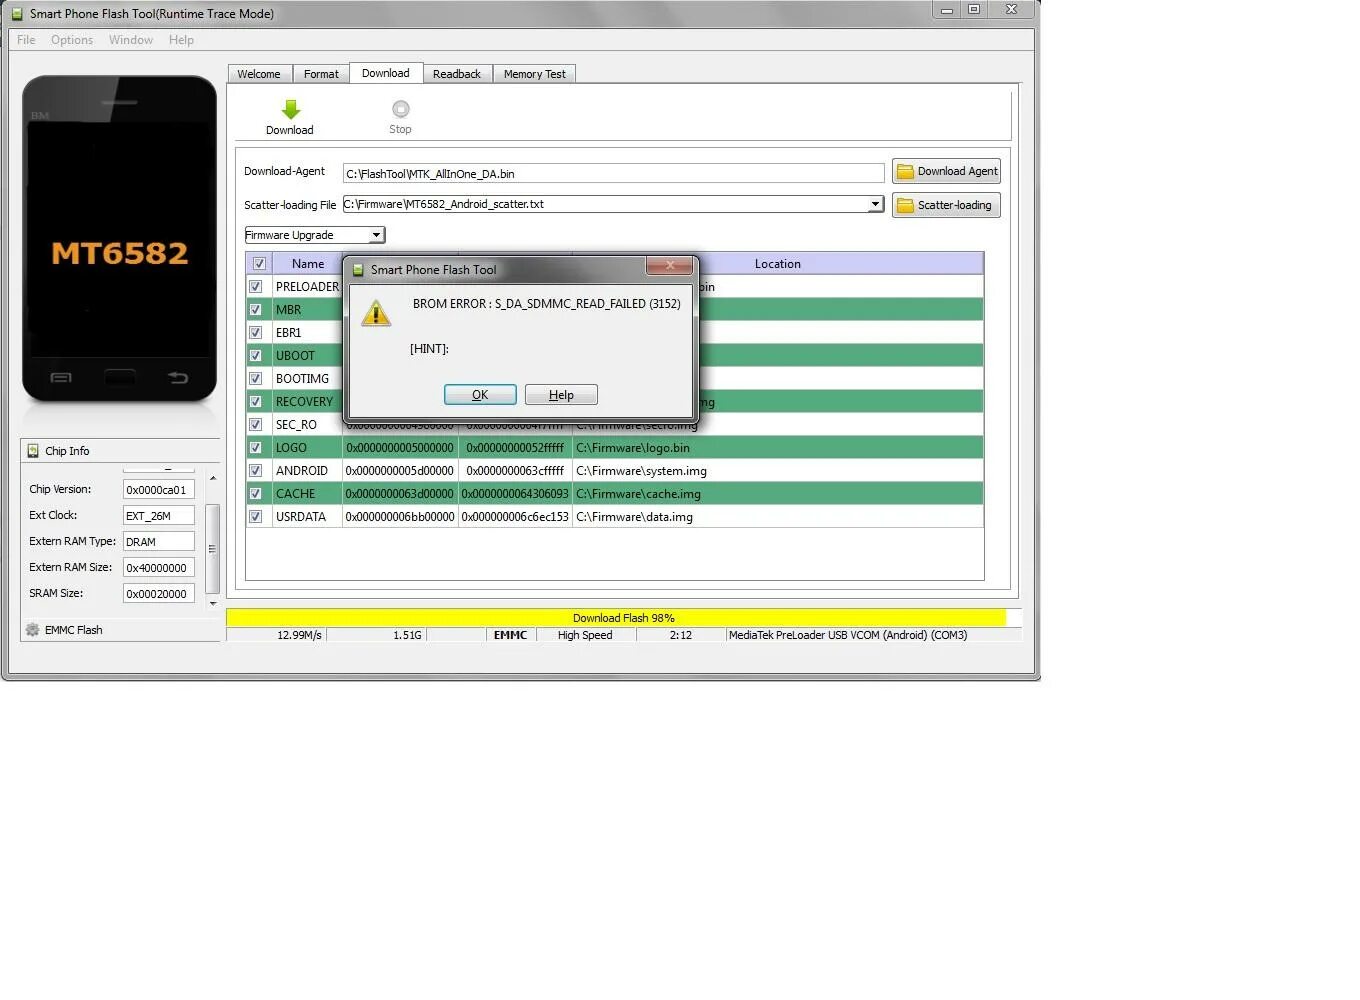Switch to the Welcome tab
The height and width of the screenshot is (1000, 1360).
pyautogui.click(x=259, y=74)
